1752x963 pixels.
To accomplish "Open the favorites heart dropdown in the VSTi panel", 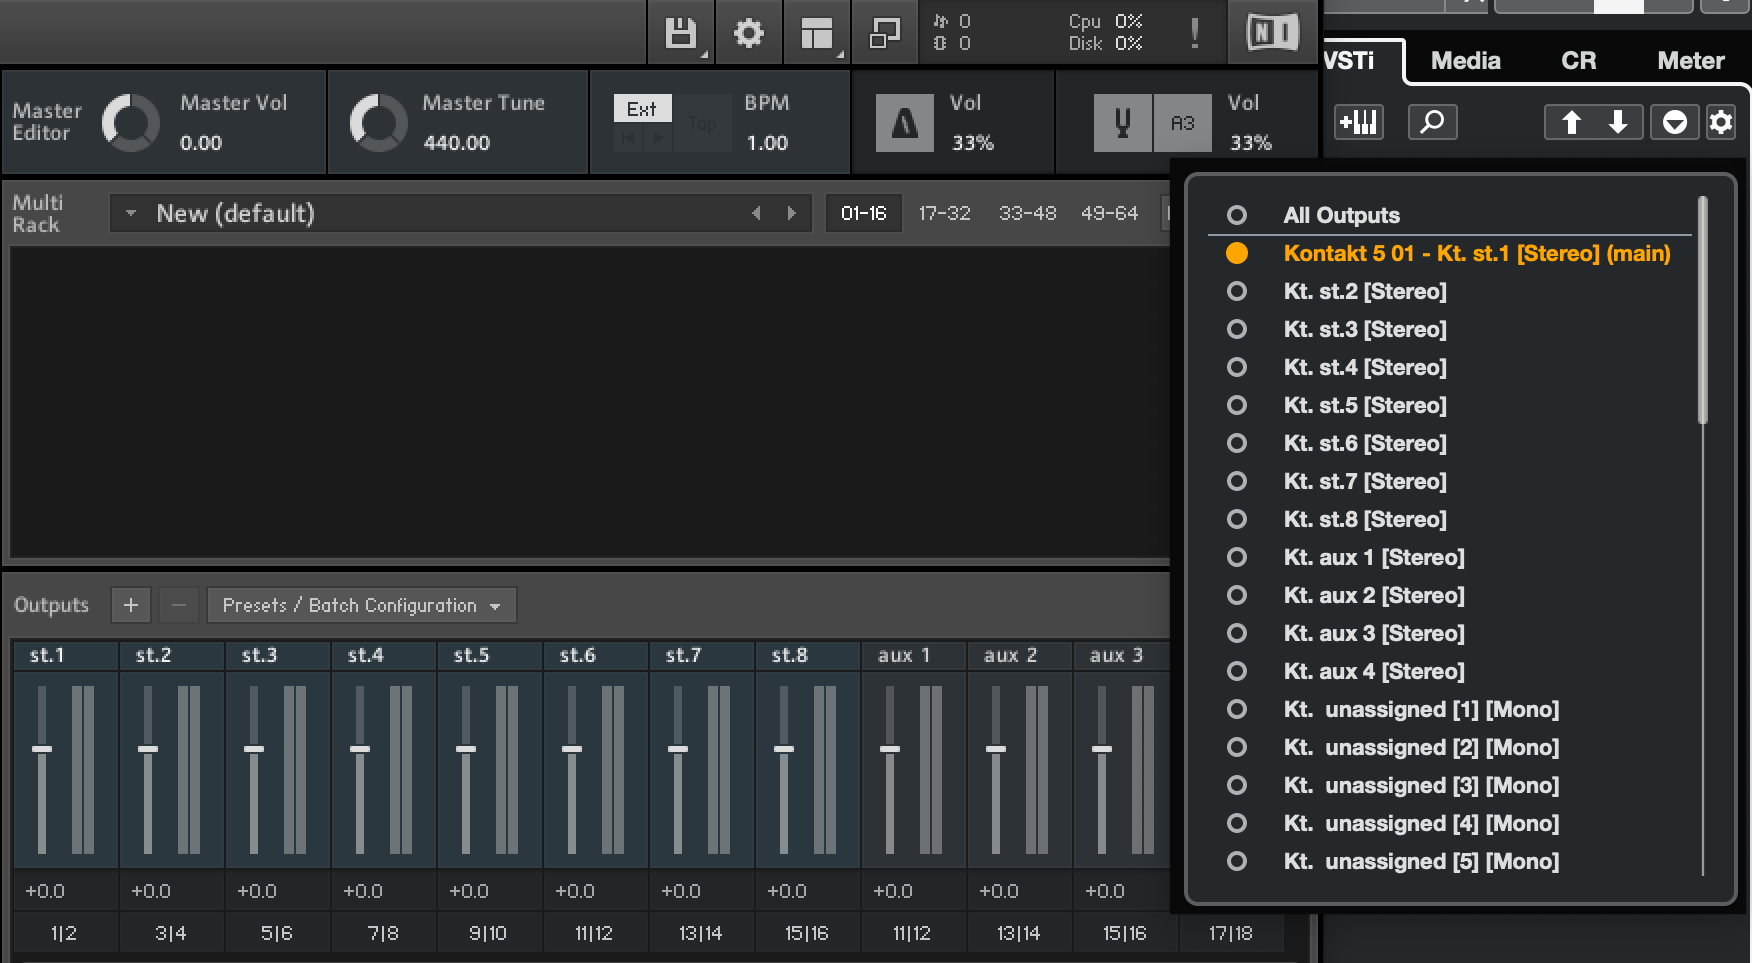I will (x=1674, y=122).
